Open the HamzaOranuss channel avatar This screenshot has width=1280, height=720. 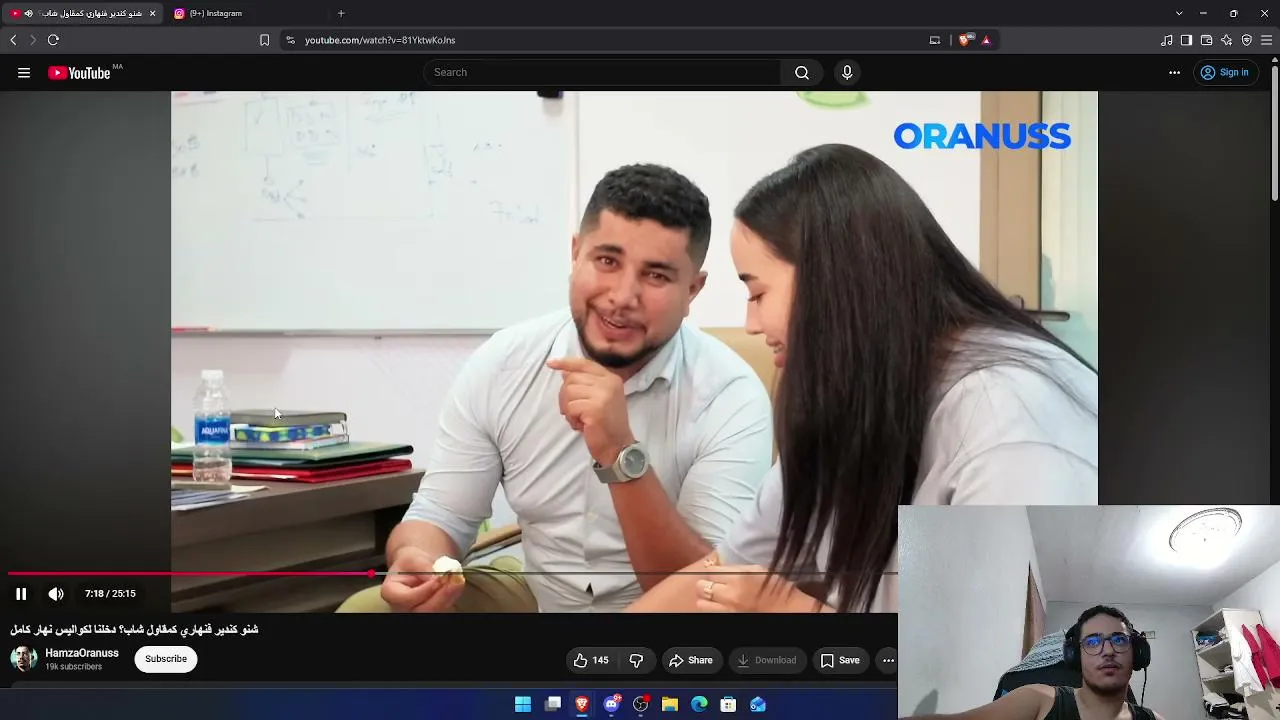click(x=24, y=659)
